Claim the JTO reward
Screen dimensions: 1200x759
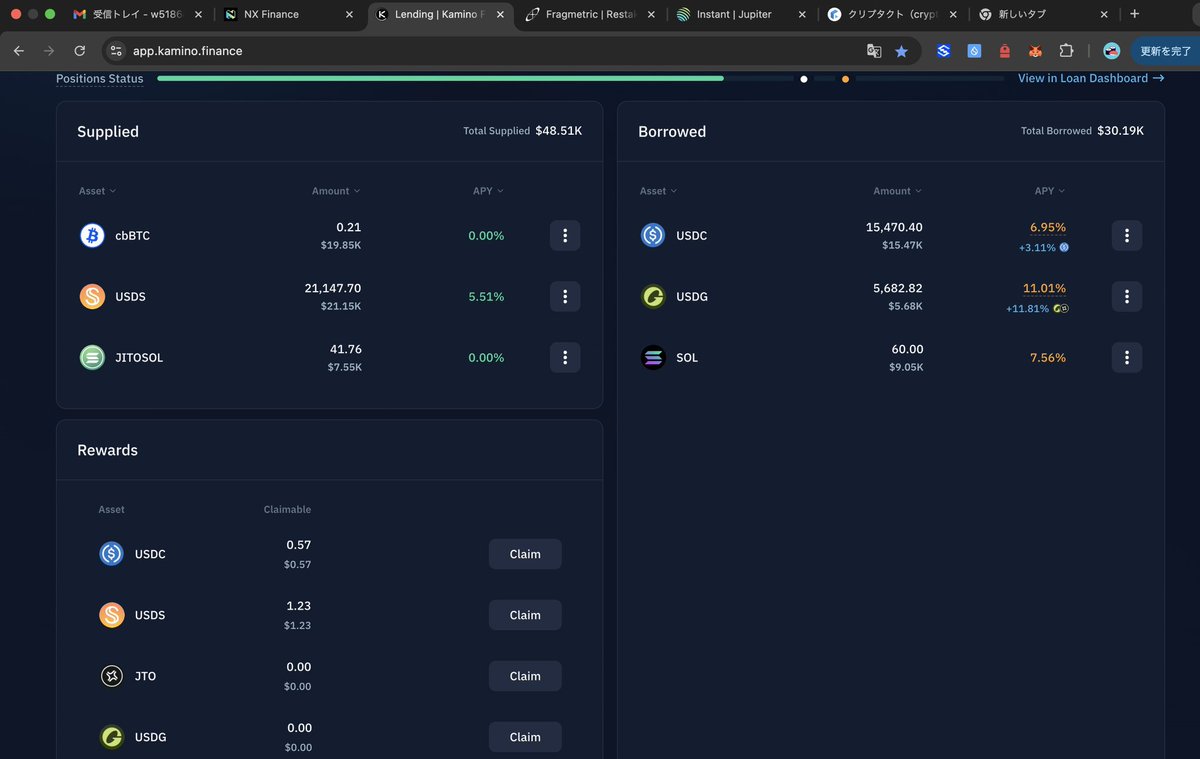[x=525, y=676]
